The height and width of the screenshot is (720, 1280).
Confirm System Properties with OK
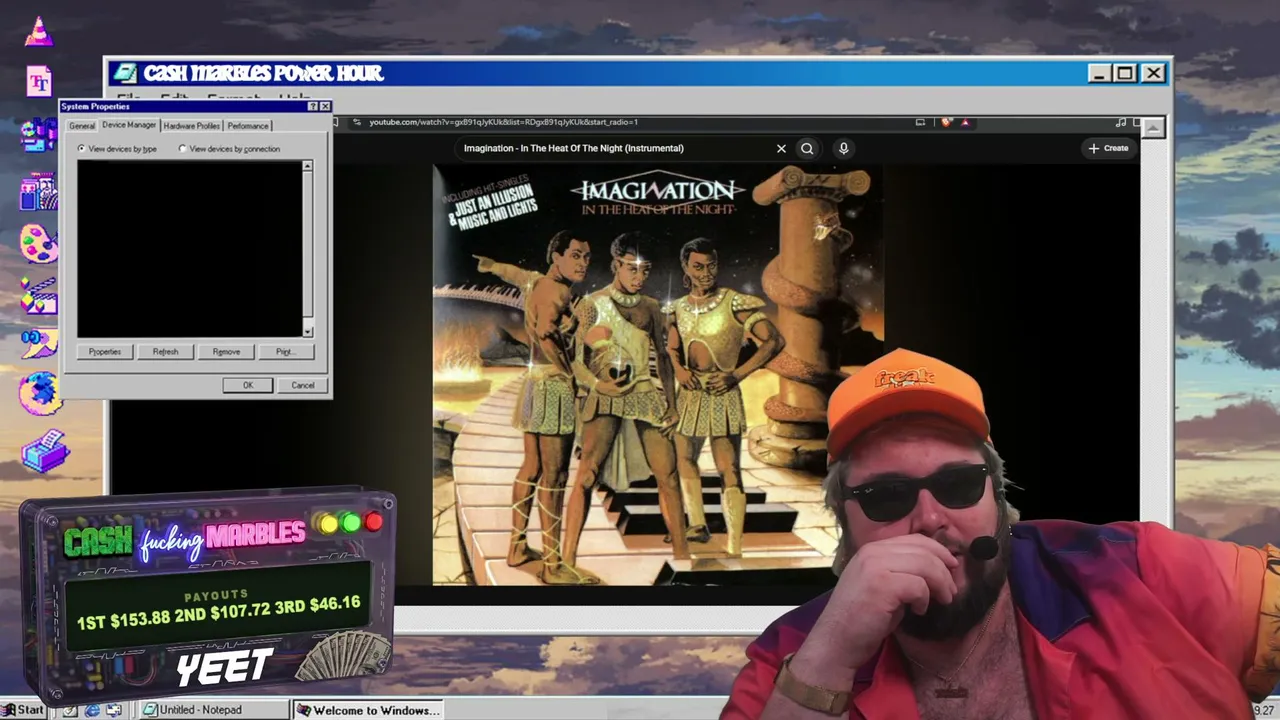248,385
